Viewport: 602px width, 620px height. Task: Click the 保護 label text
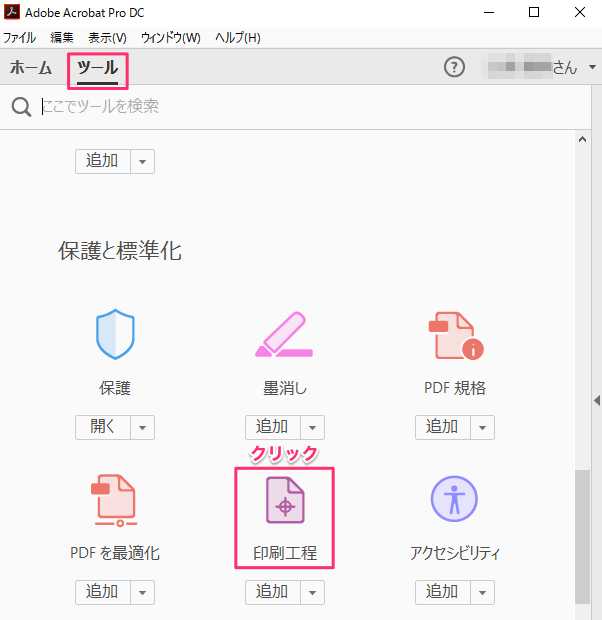(x=115, y=388)
